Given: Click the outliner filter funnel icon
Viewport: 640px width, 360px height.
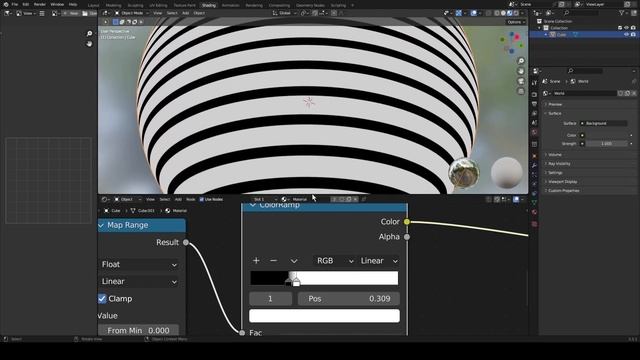Looking at the screenshot, I should 622,13.
